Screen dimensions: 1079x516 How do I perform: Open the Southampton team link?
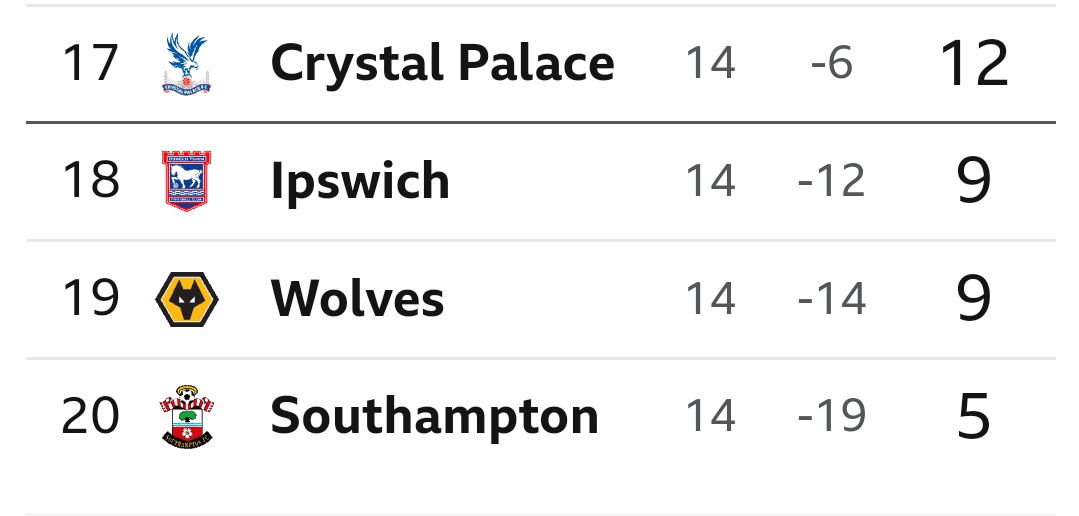click(434, 417)
